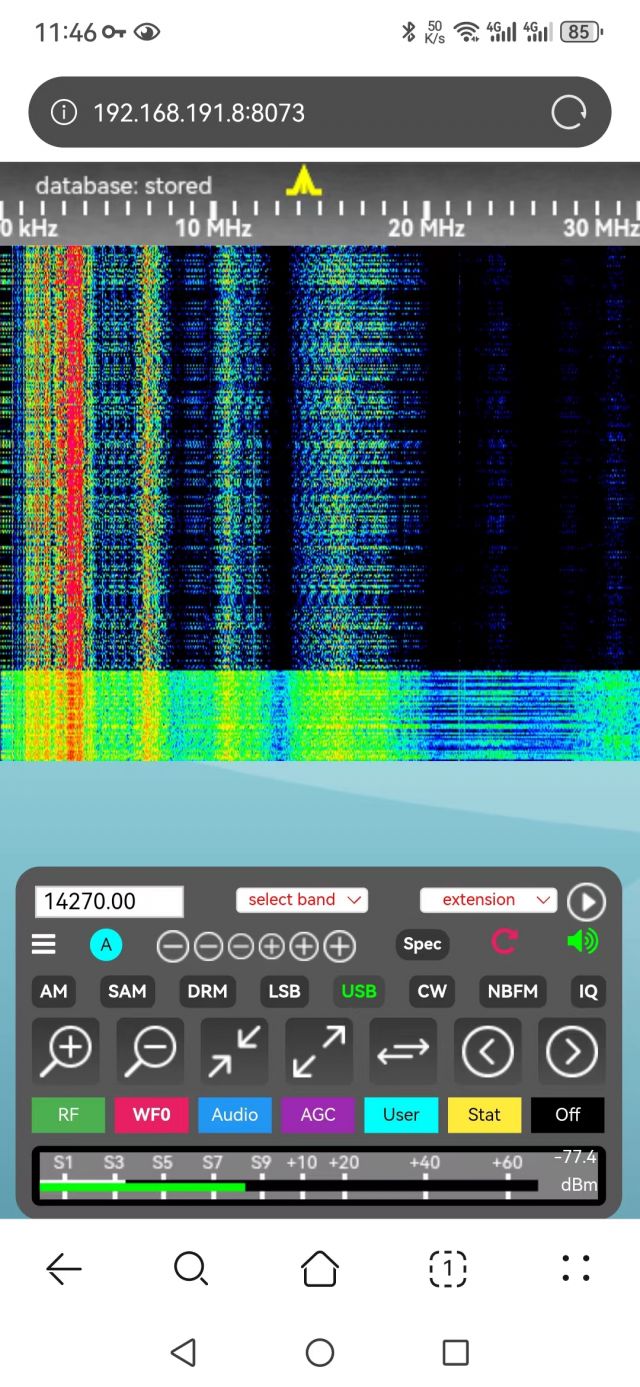
Task: Mute audio with the green speaker icon
Action: click(x=581, y=941)
